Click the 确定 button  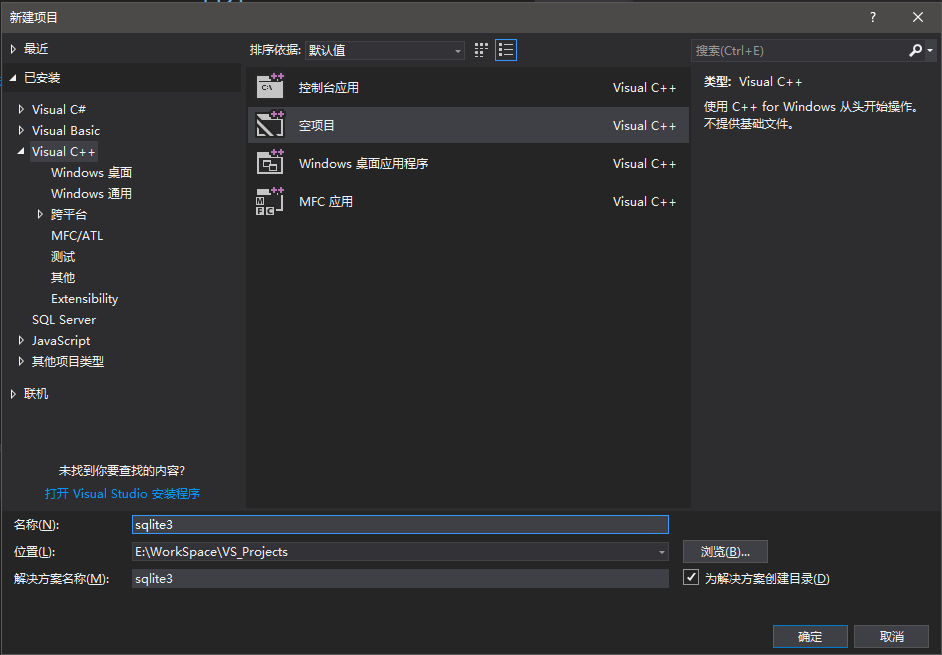(810, 637)
